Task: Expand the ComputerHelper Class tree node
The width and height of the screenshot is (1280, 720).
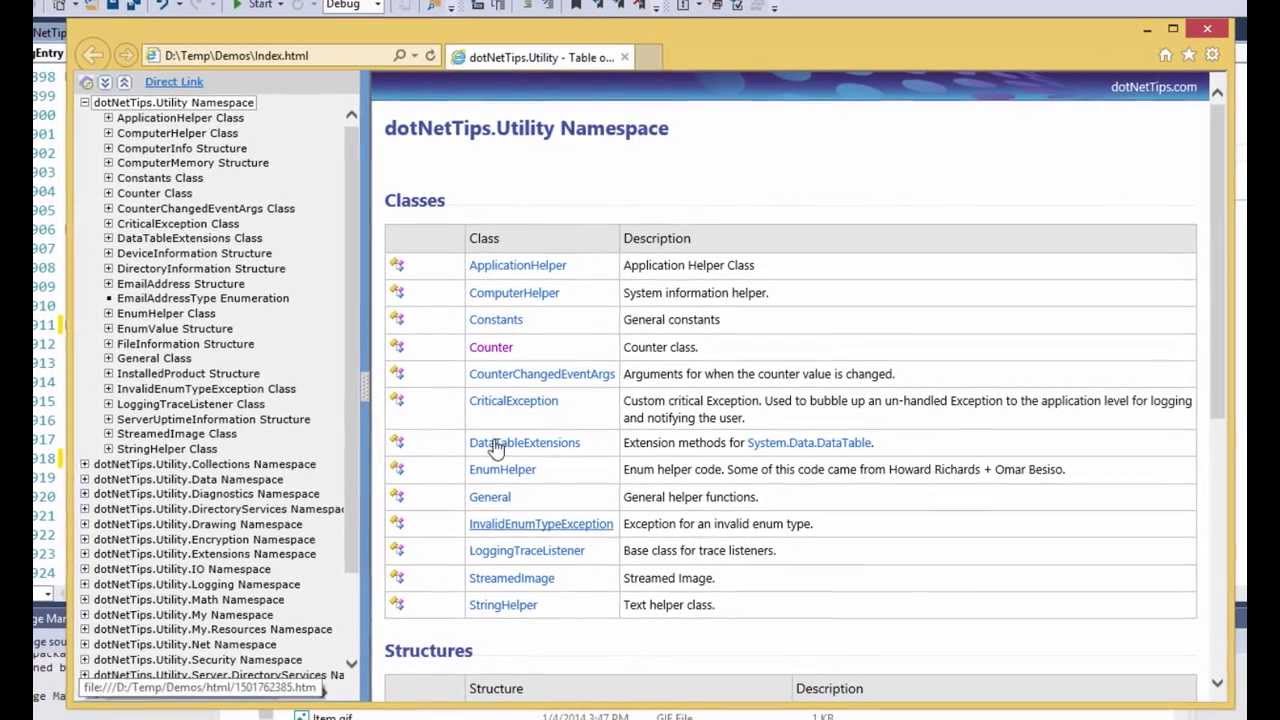Action: tap(108, 133)
